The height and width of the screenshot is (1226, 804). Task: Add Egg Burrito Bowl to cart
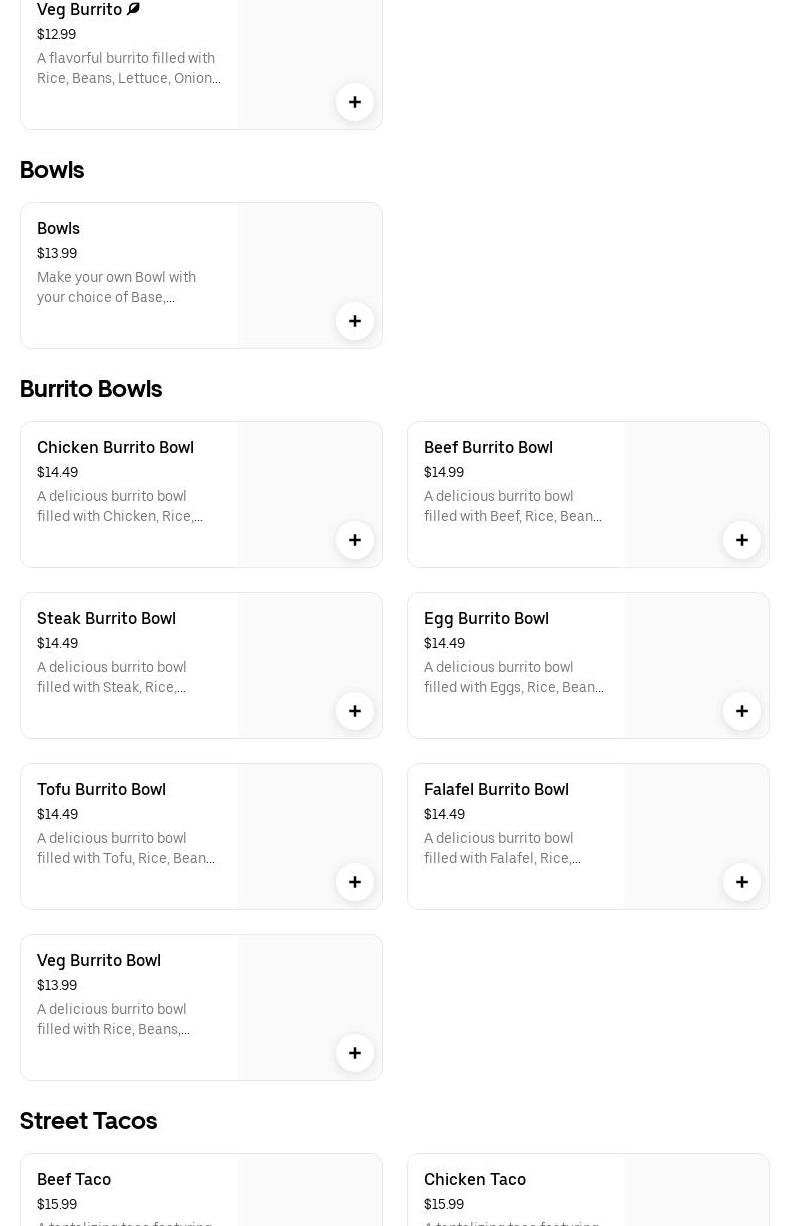[x=741, y=711]
